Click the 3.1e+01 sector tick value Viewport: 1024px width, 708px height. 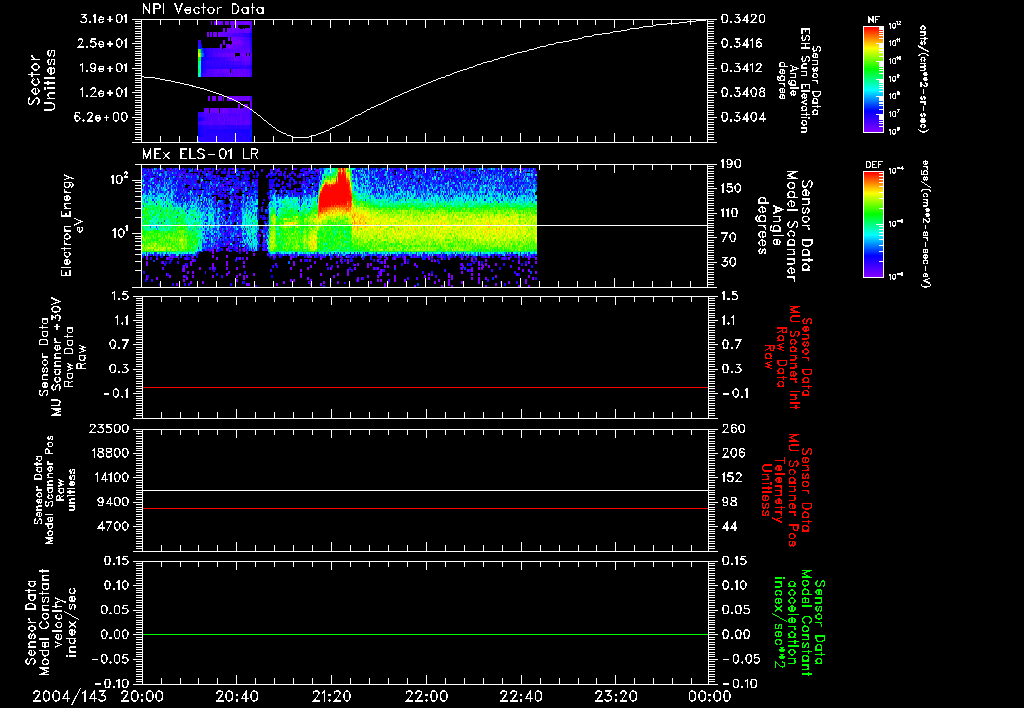[104, 19]
